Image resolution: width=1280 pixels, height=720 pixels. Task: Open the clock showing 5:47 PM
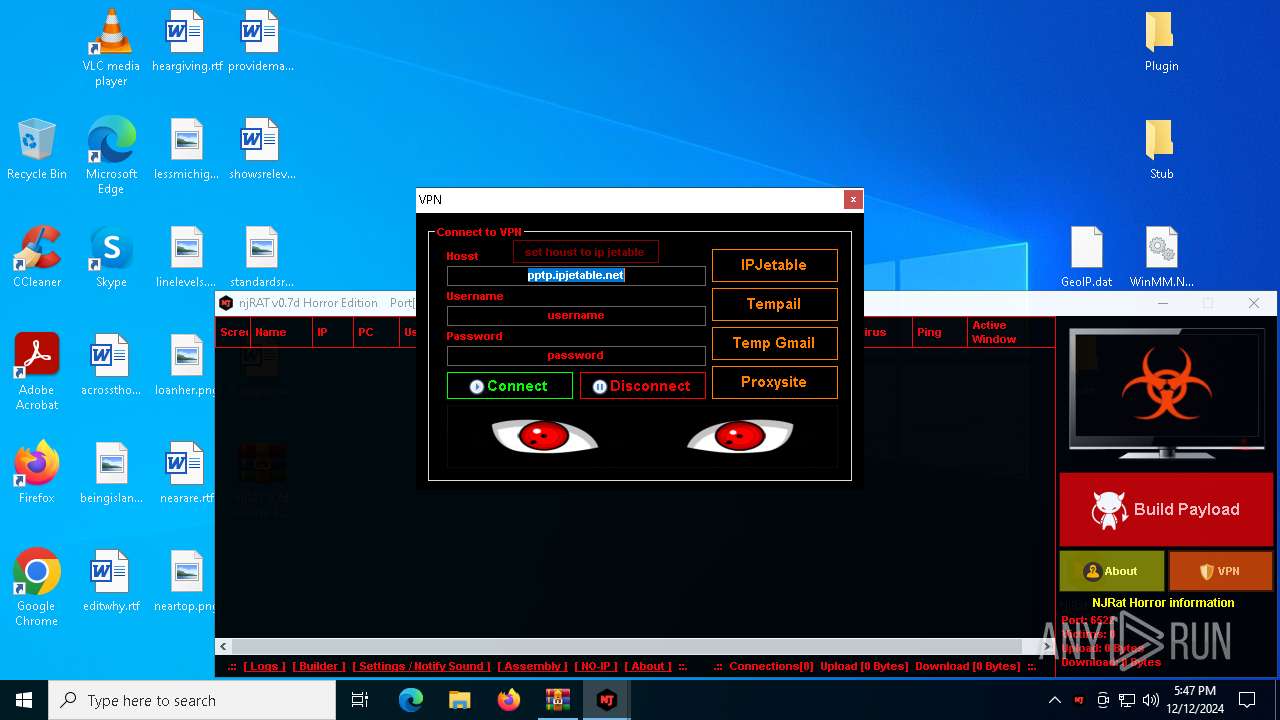[x=1195, y=700]
